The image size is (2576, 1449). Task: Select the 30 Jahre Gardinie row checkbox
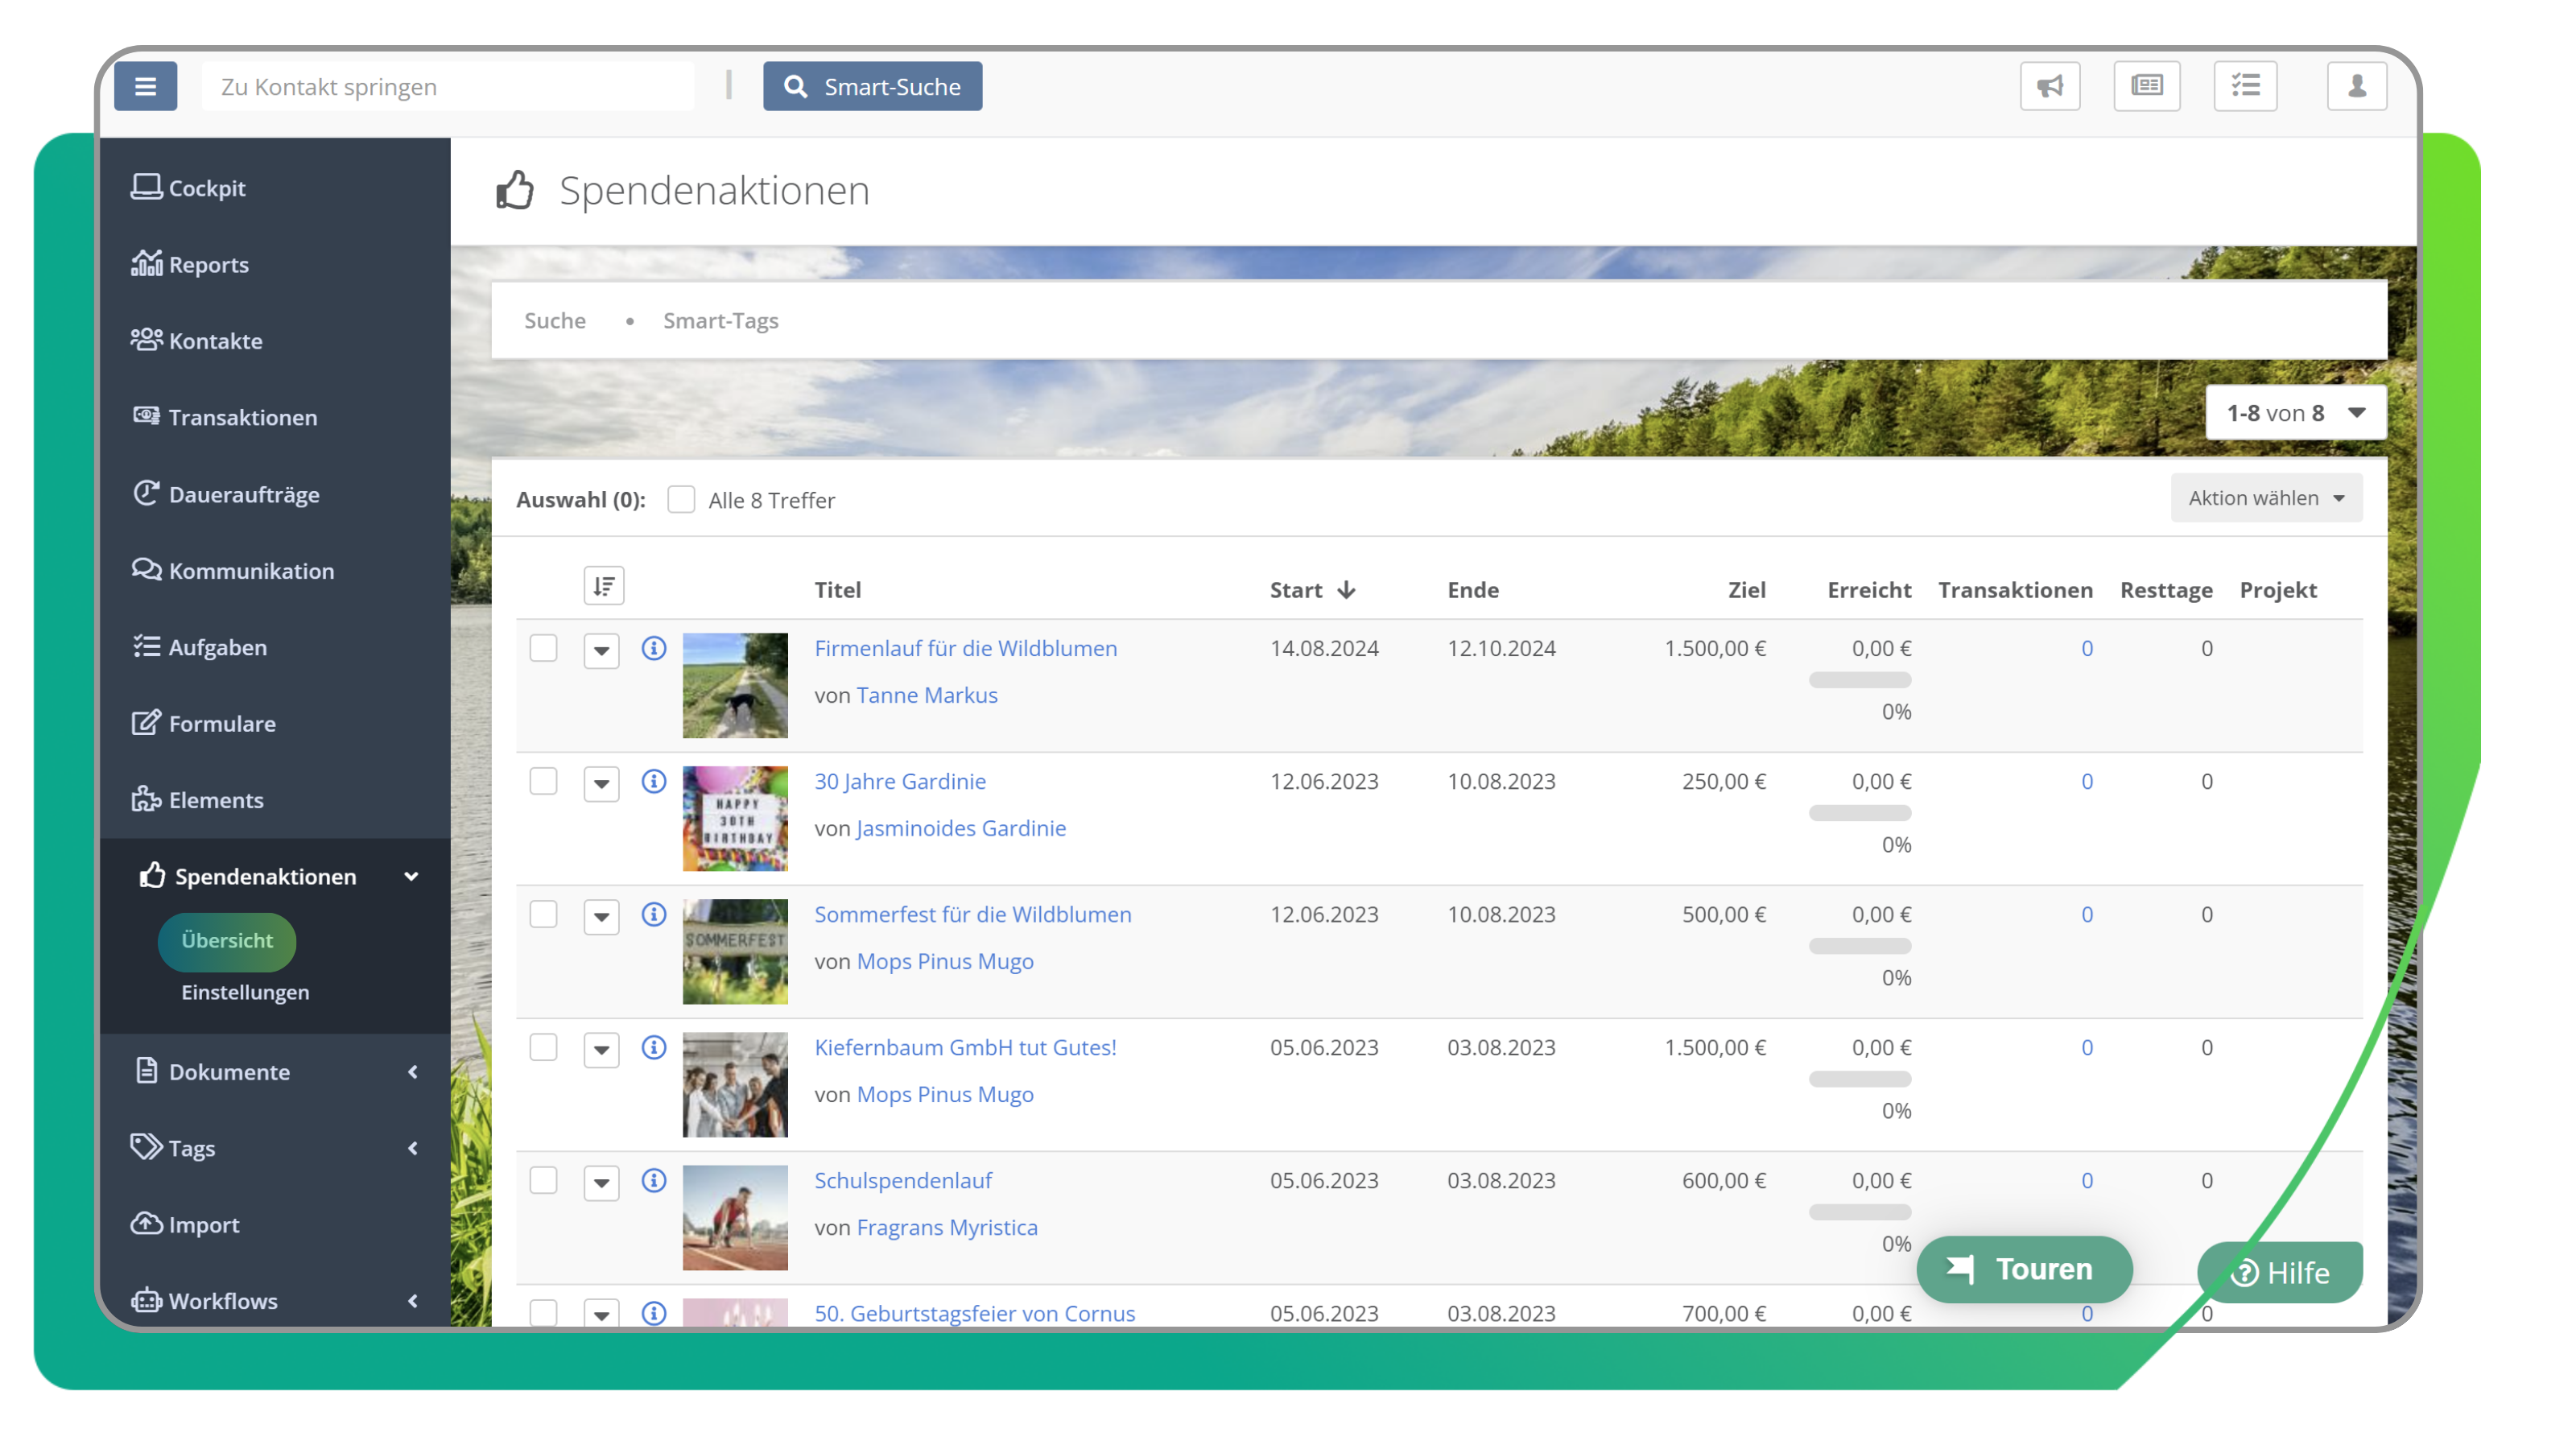(x=543, y=781)
